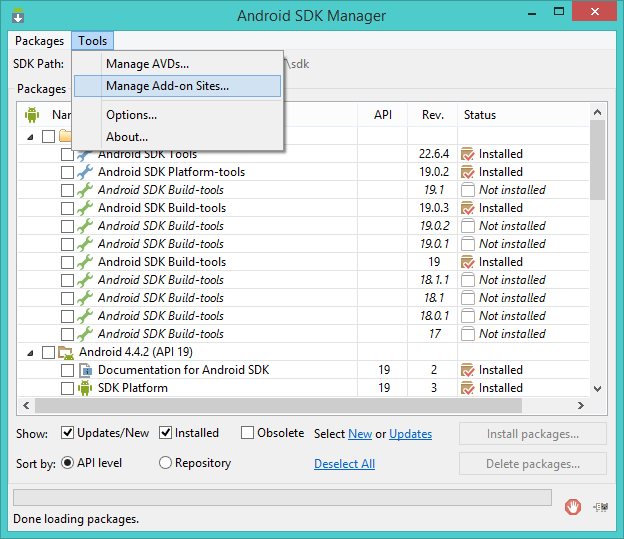
Task: Check the Android 4.4.2 (API 19) group checkbox
Action: pyautogui.click(x=48, y=352)
